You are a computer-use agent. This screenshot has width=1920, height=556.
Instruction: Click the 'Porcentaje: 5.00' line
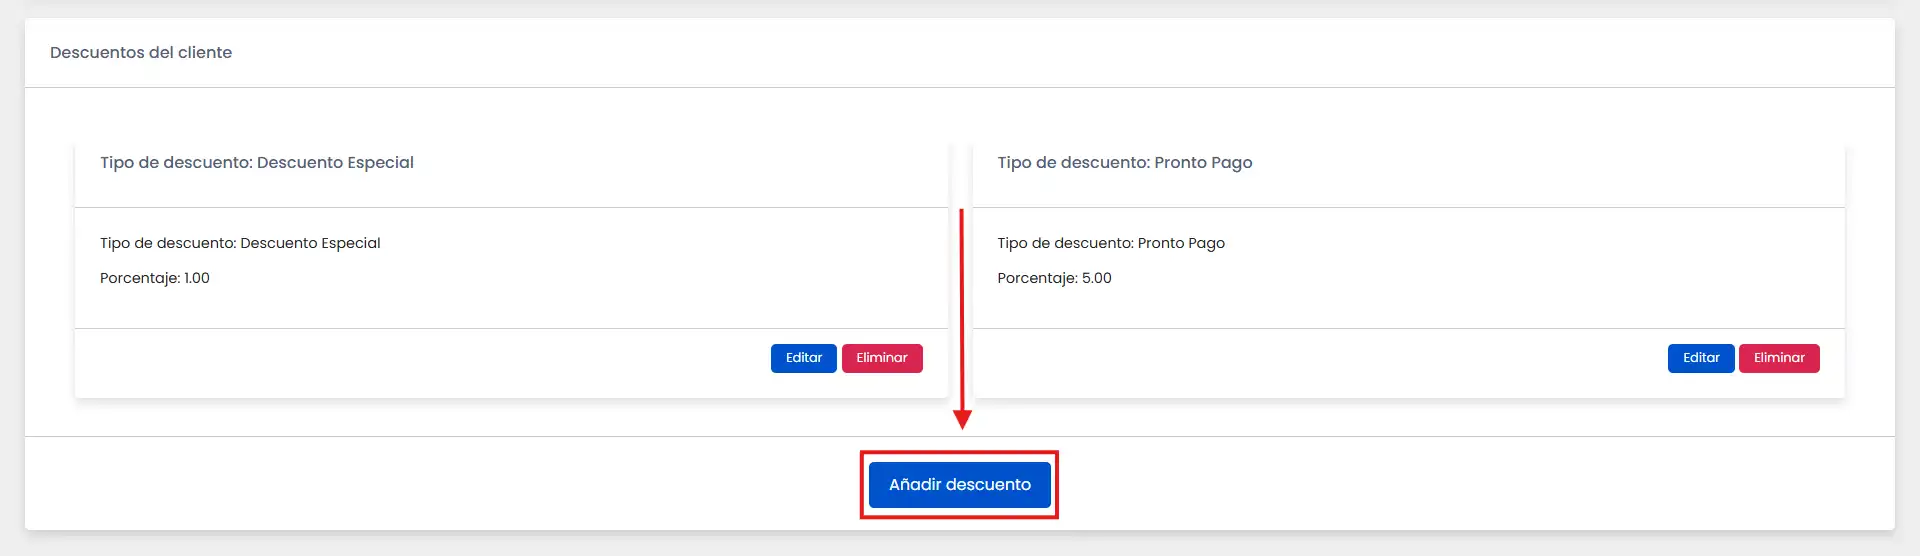coord(1054,278)
